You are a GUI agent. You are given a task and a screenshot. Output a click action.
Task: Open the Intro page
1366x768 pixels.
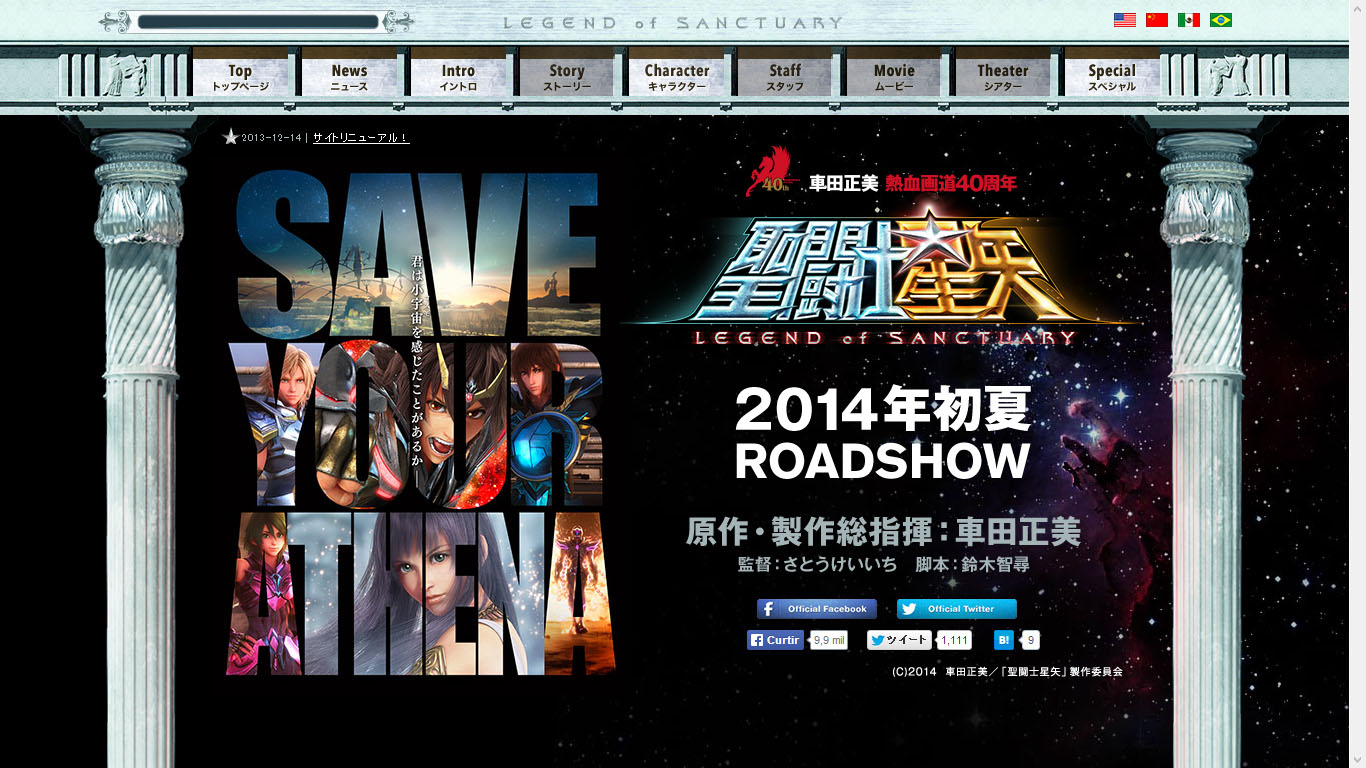(458, 76)
